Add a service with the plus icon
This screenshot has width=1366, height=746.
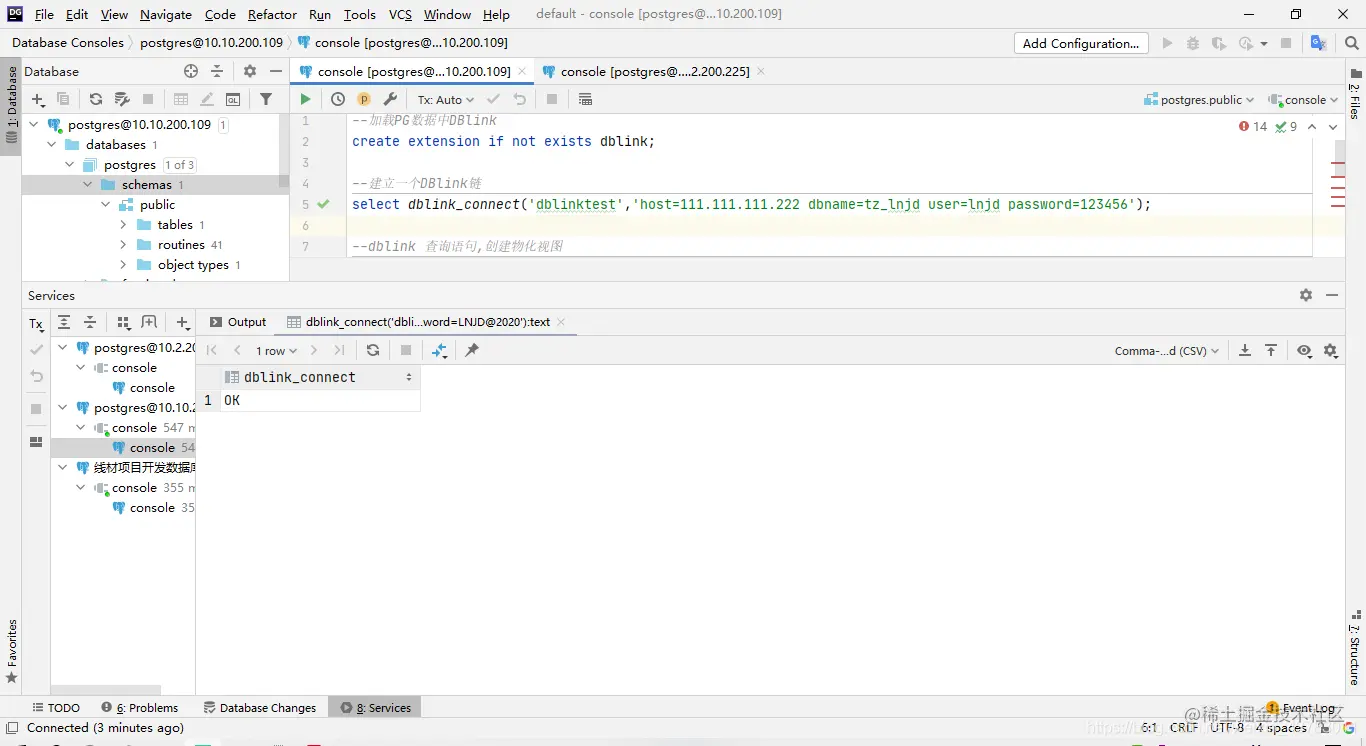(x=182, y=322)
